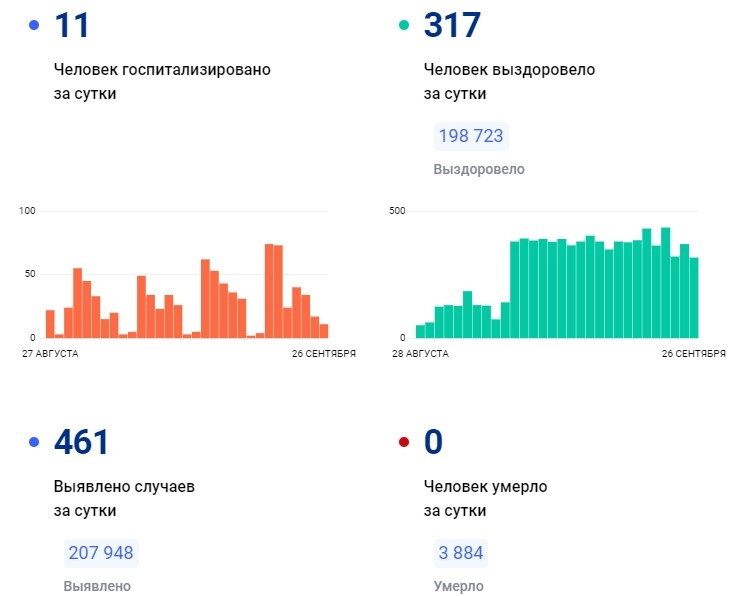Click the teal dot beside number 317
The image size is (751, 596).
404,25
